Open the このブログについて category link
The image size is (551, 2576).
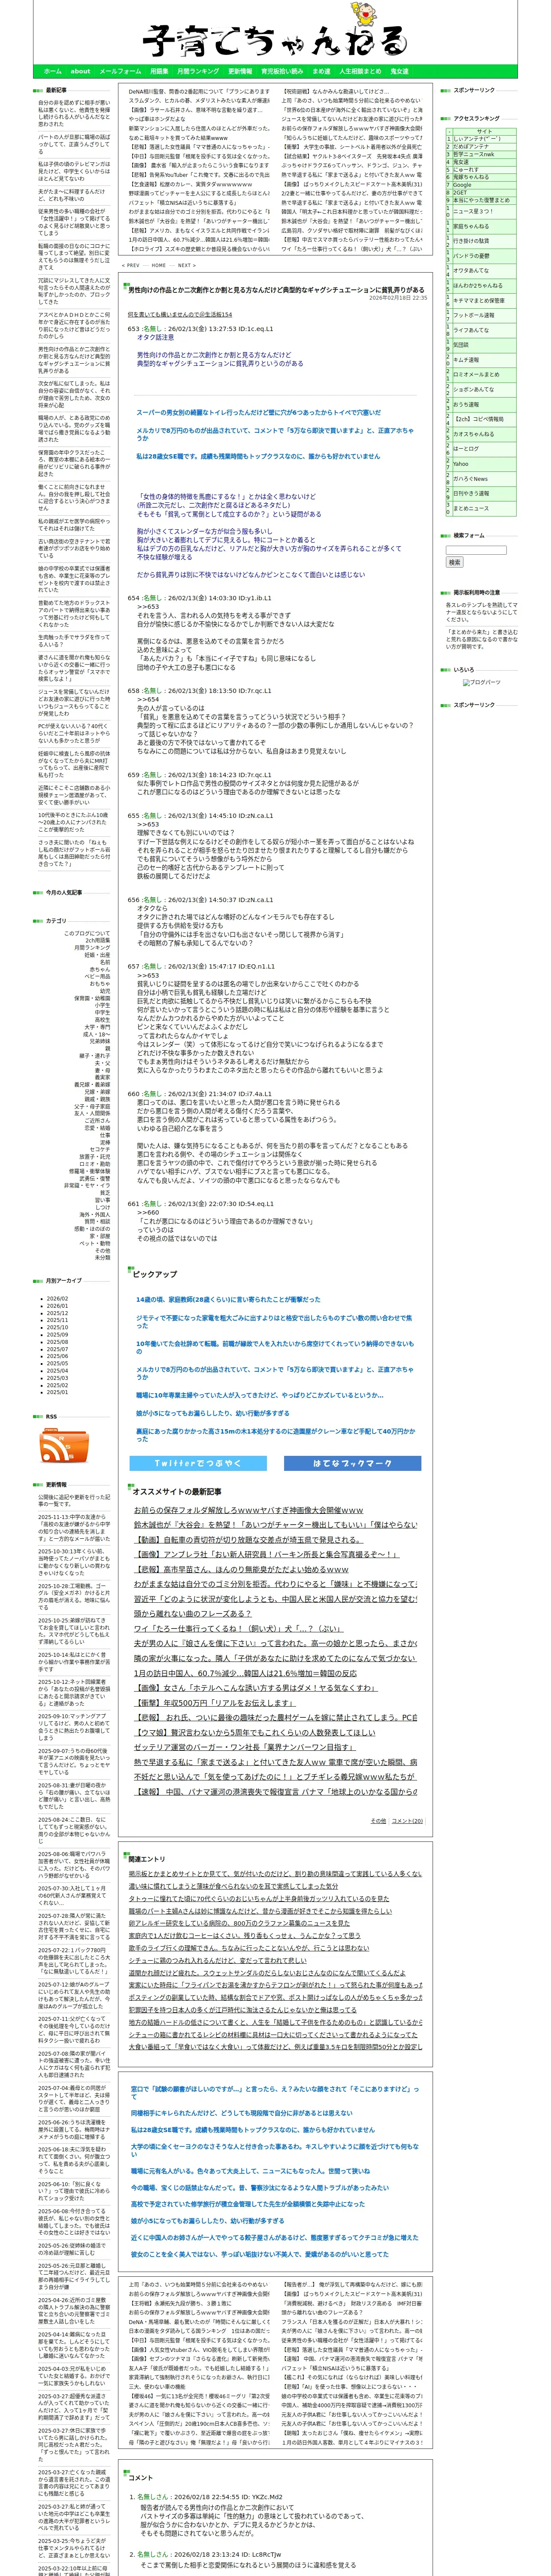pos(87,933)
